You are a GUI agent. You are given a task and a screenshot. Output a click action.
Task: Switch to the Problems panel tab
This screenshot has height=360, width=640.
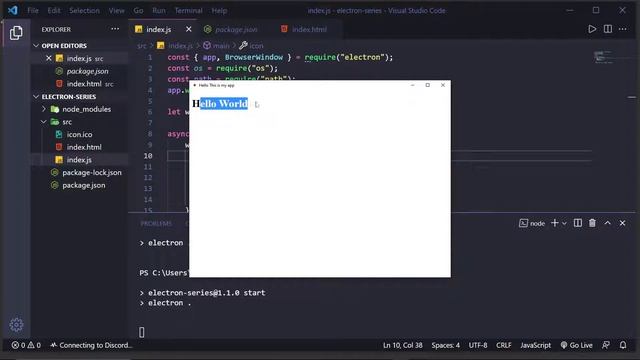click(156, 223)
